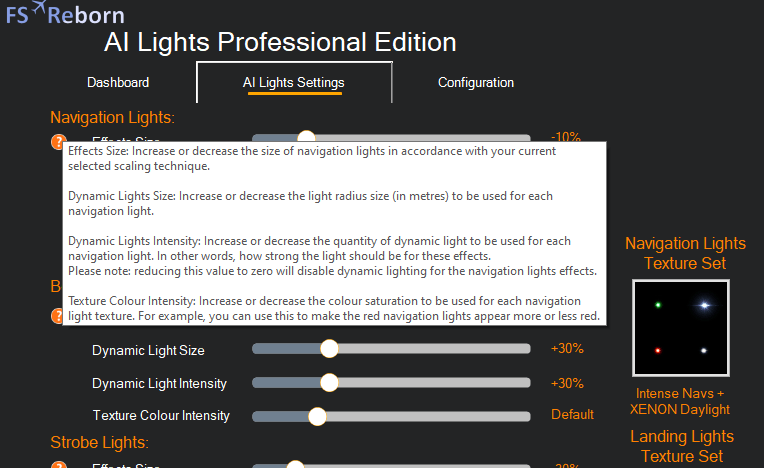Open the Dashboard tab
The height and width of the screenshot is (468, 764).
click(118, 82)
